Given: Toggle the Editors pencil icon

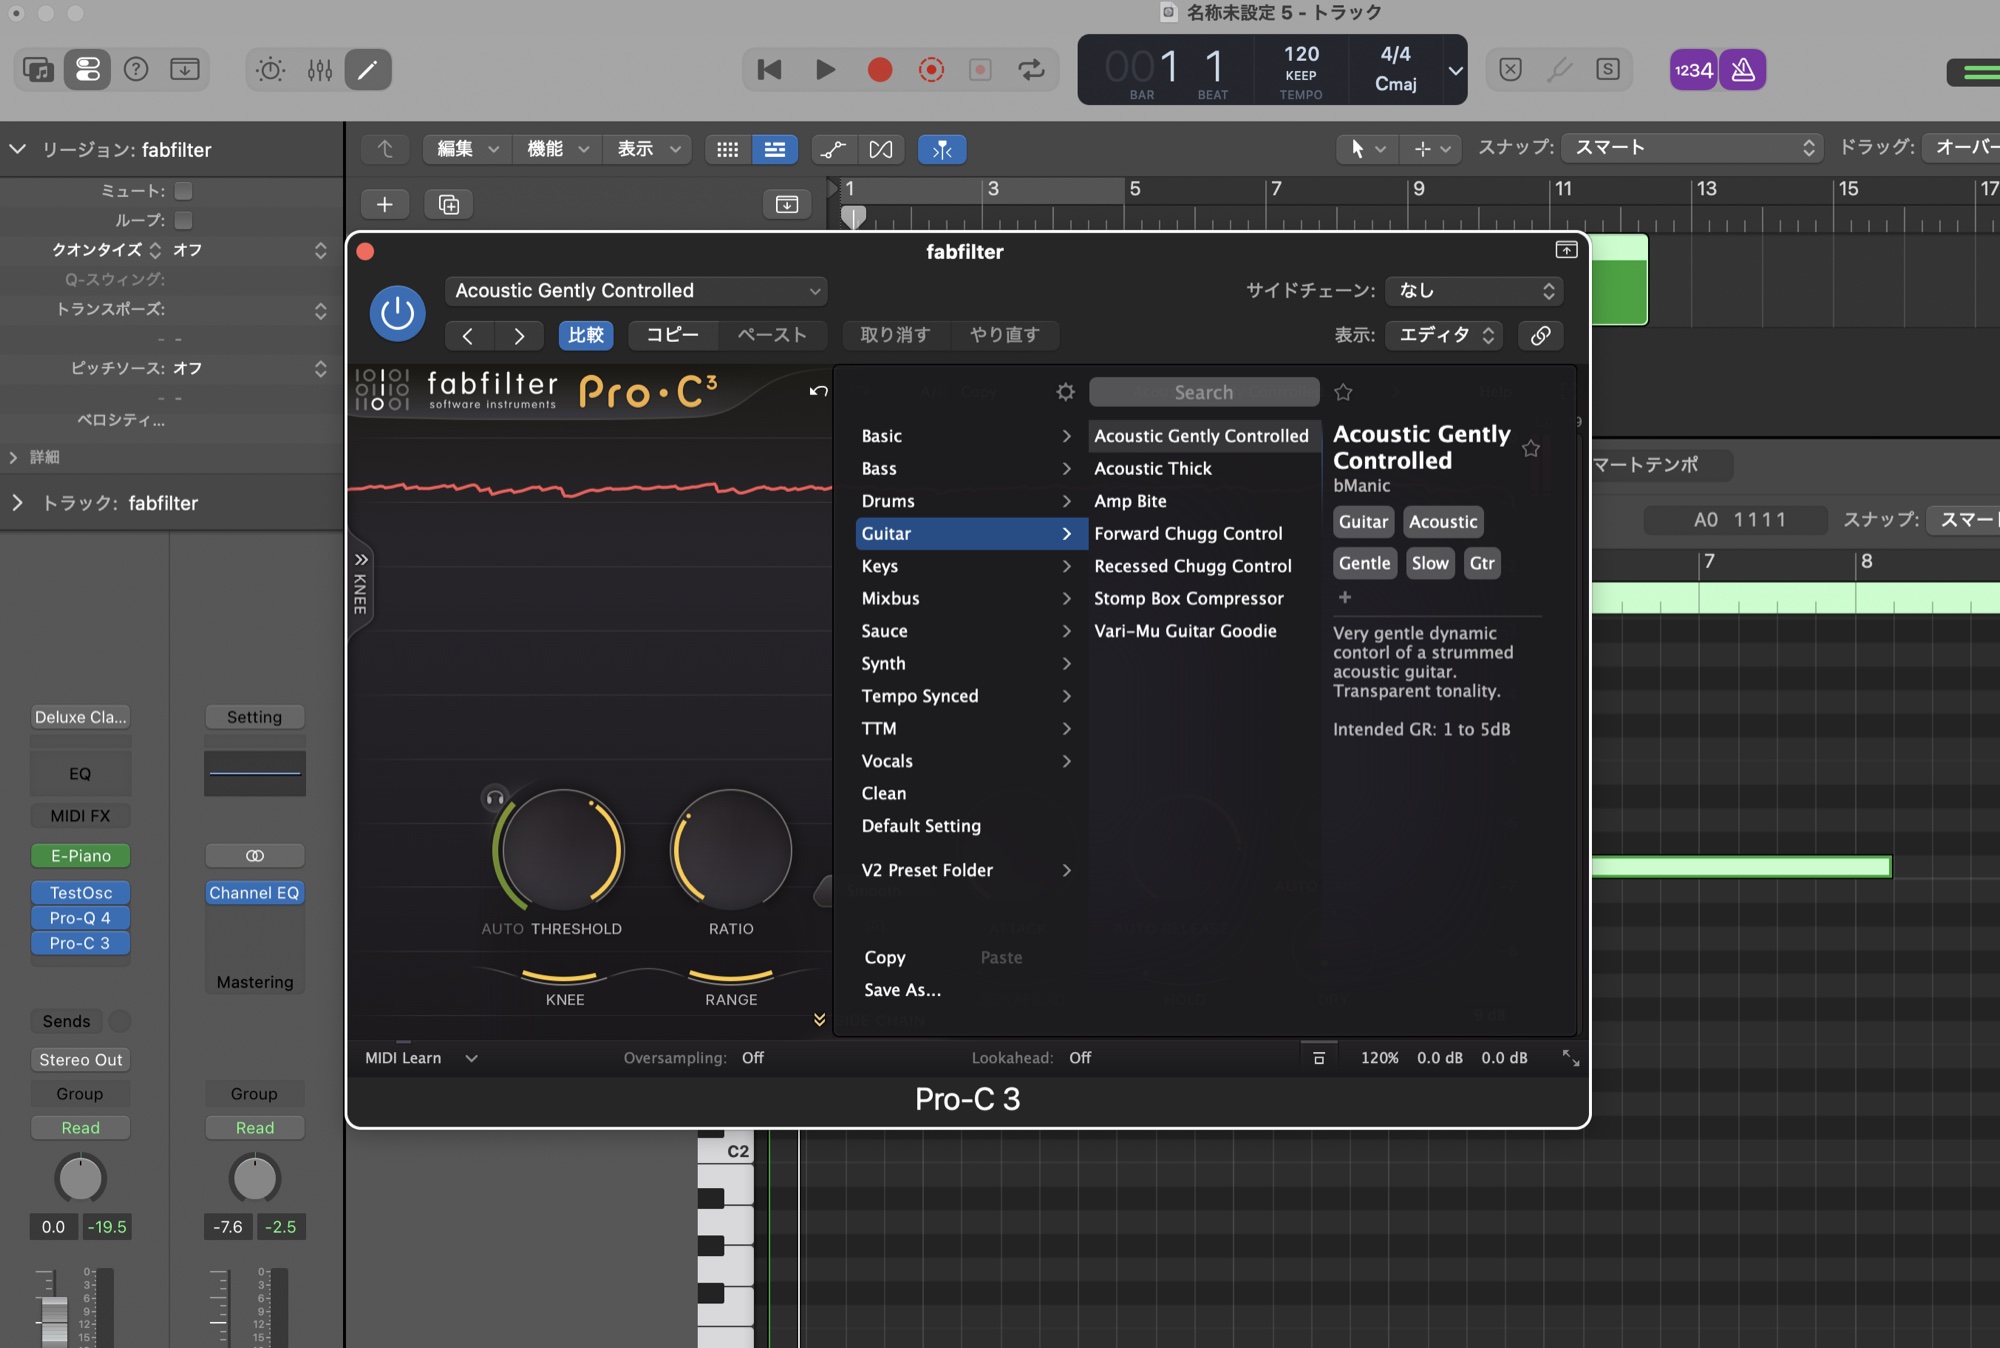Looking at the screenshot, I should tap(368, 69).
